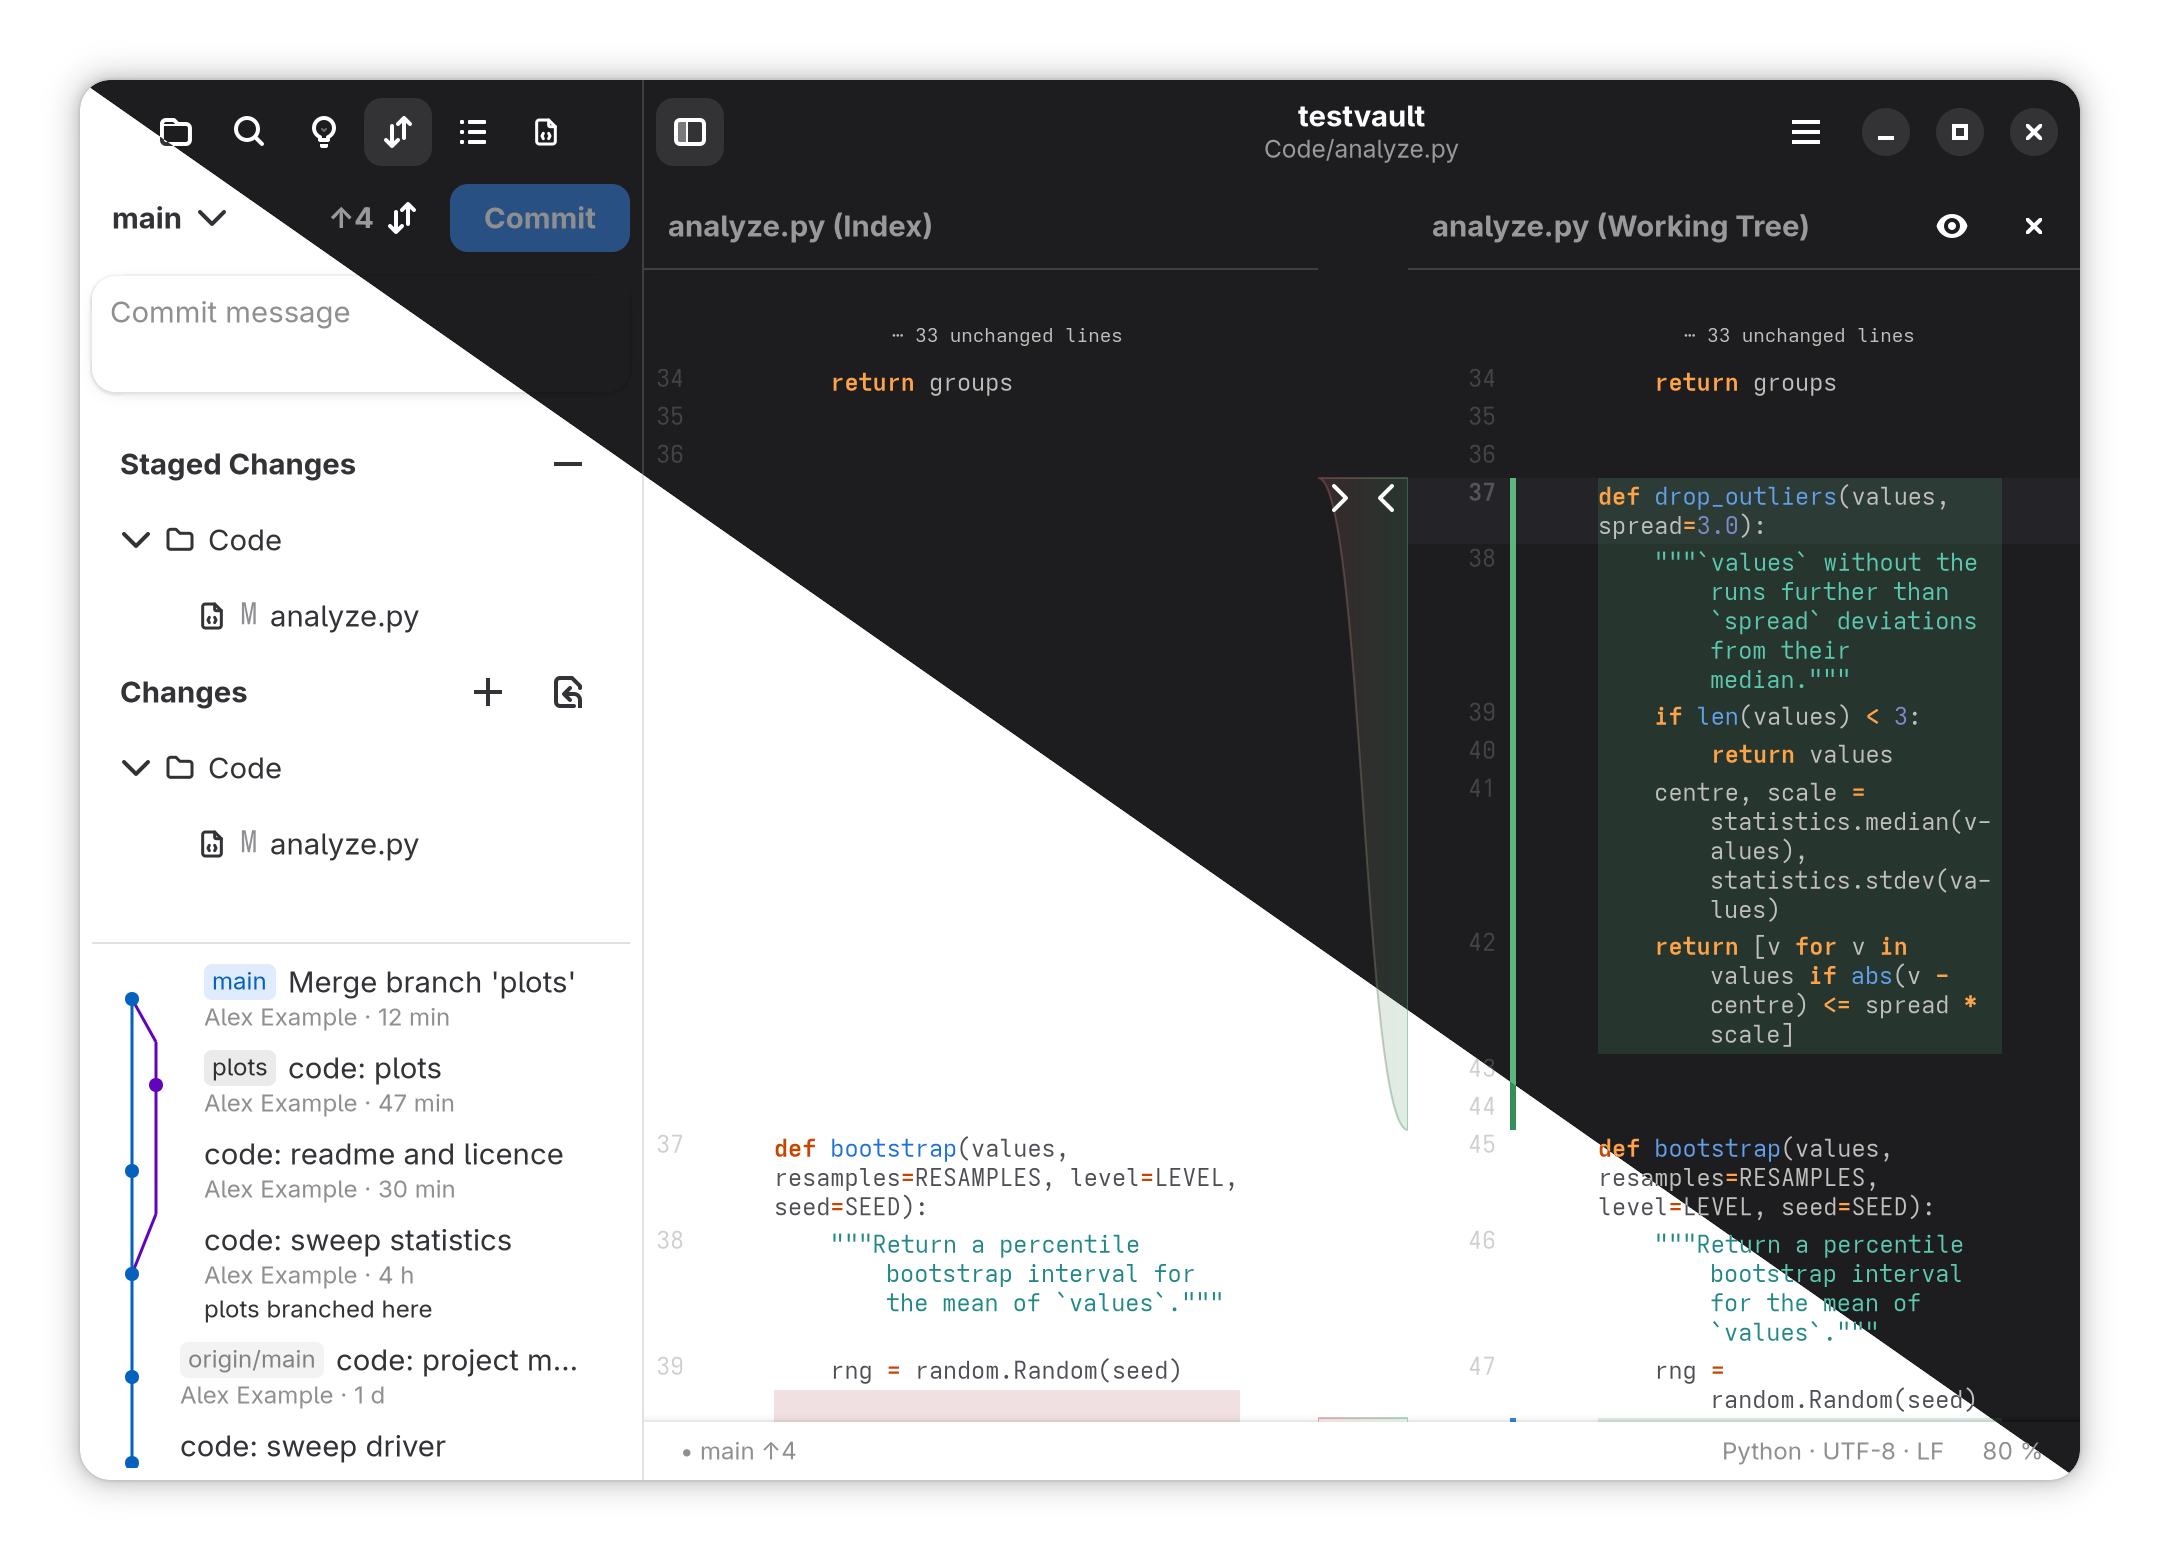Apply hunk to left with arrow
Viewport: 2160px width, 1560px height.
[1386, 498]
